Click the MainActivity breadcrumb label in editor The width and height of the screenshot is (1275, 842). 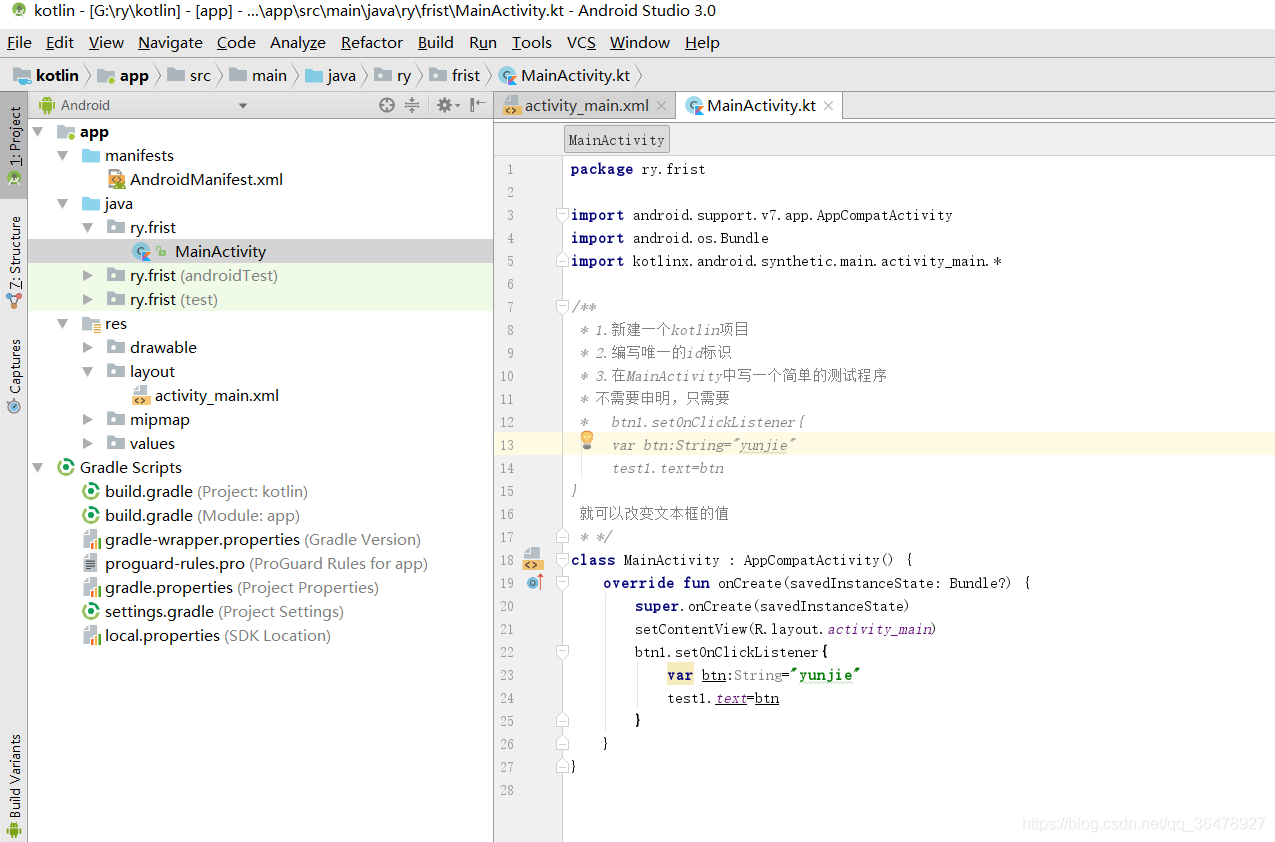pyautogui.click(x=616, y=140)
